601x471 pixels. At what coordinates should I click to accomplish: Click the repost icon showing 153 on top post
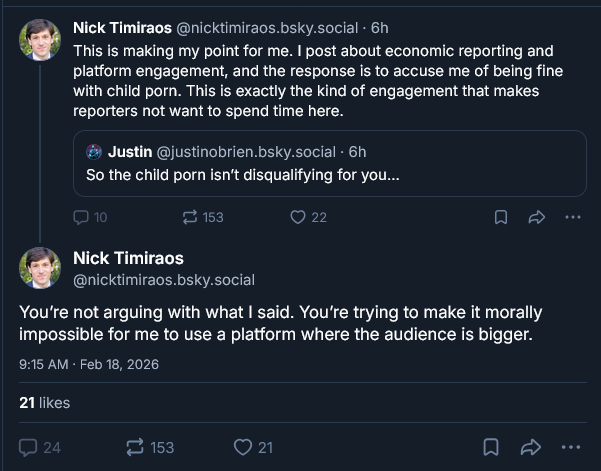[x=187, y=217]
